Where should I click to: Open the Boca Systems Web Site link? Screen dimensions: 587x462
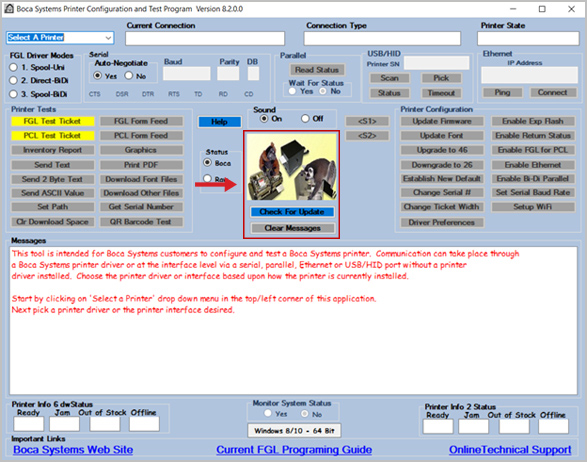coord(73,450)
